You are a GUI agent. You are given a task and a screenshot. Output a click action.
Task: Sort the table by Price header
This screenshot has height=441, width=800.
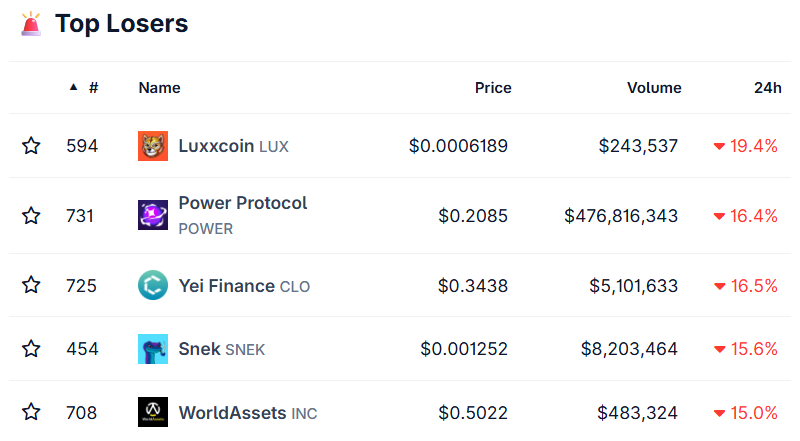492,88
